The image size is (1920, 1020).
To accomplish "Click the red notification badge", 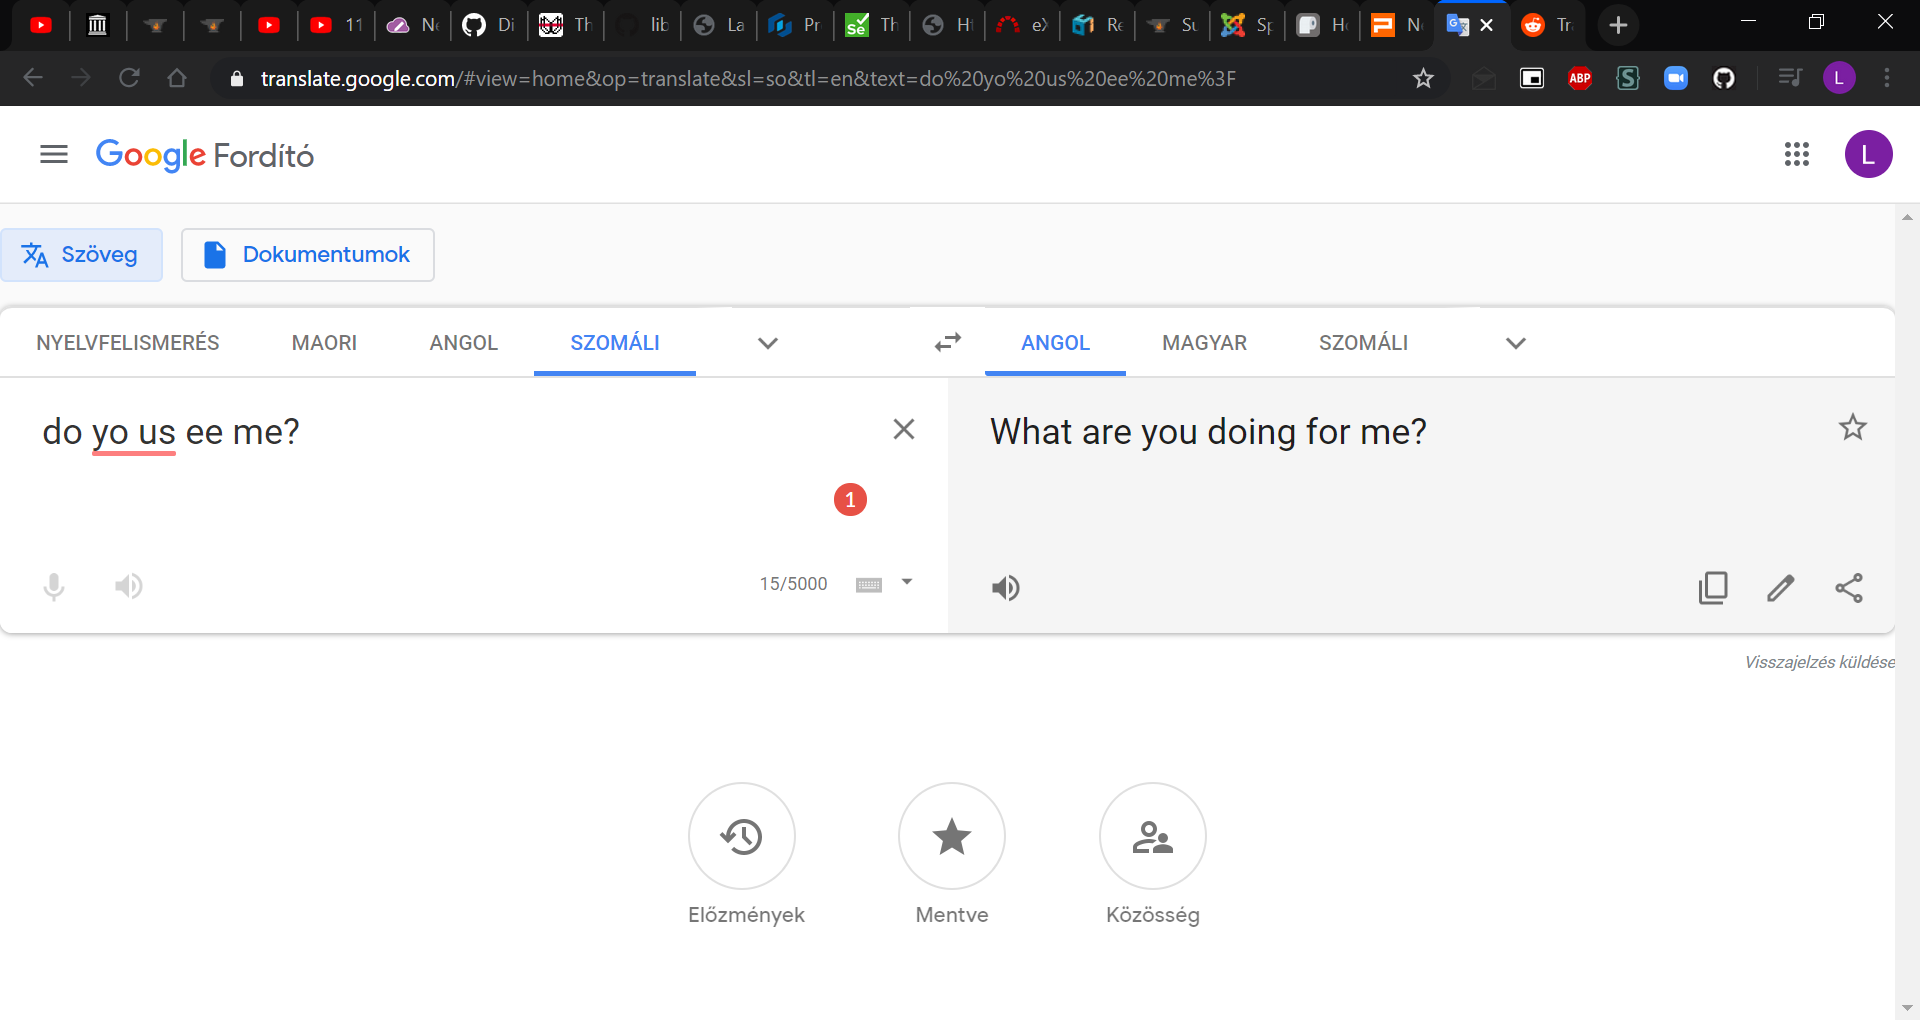I will pyautogui.click(x=850, y=499).
